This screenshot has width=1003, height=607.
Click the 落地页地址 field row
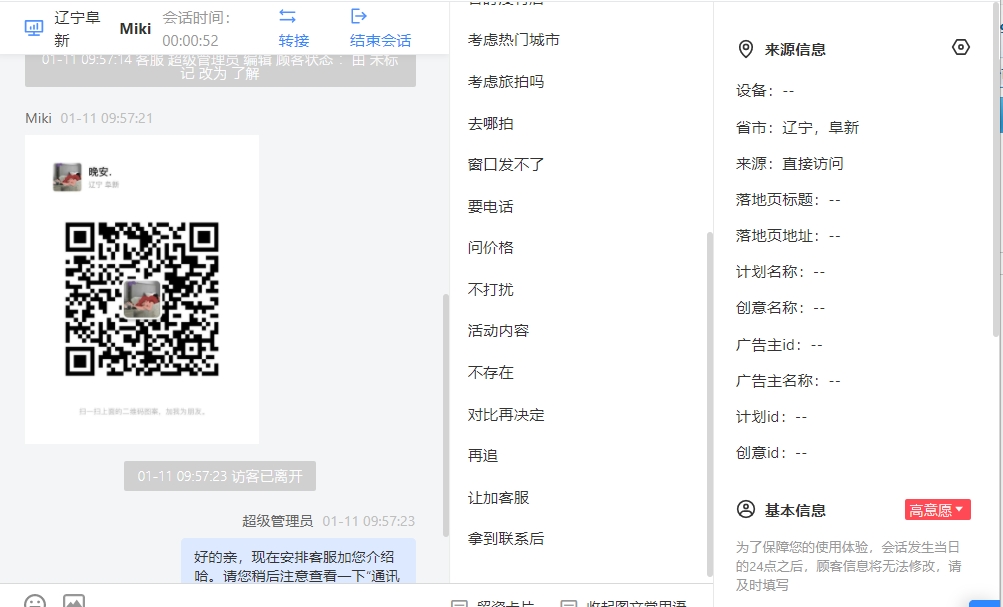[x=788, y=235]
